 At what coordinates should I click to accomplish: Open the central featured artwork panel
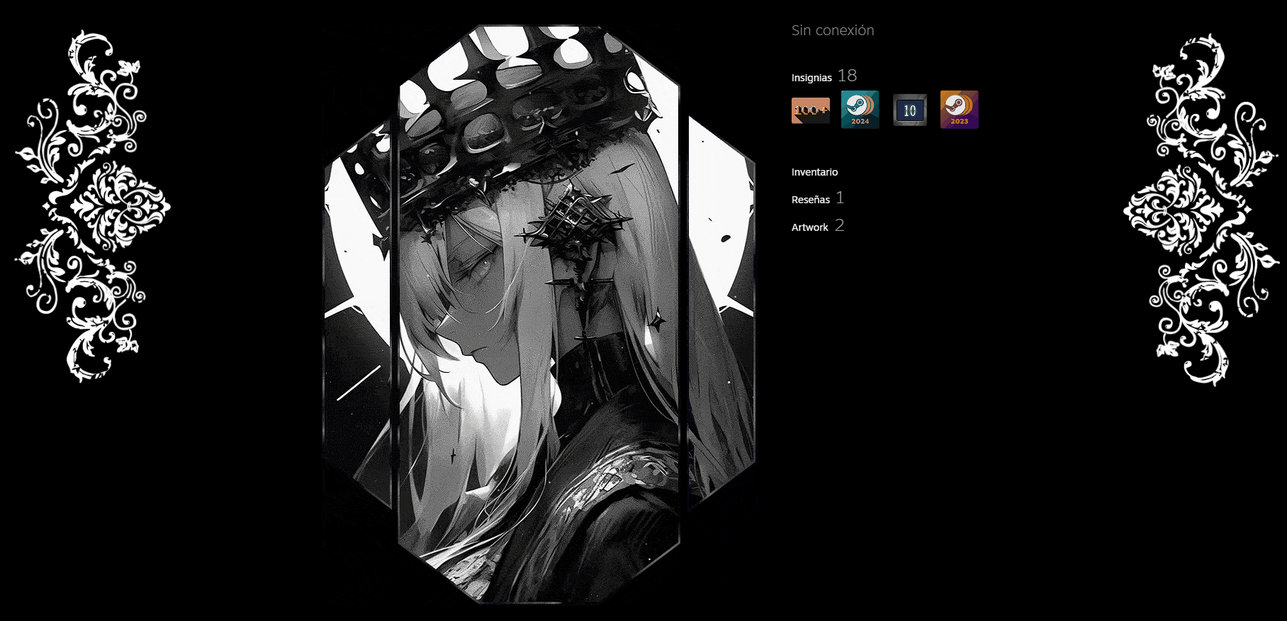tap(538, 315)
